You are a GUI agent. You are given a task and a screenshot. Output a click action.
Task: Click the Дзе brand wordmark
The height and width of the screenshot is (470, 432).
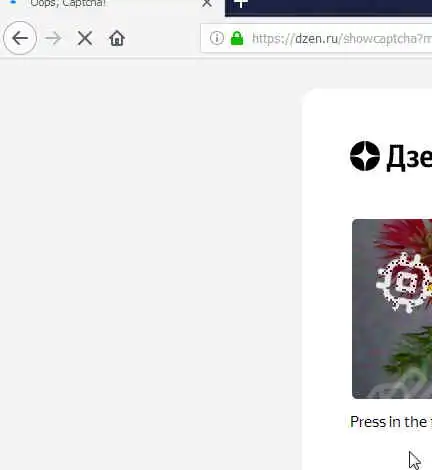point(409,157)
